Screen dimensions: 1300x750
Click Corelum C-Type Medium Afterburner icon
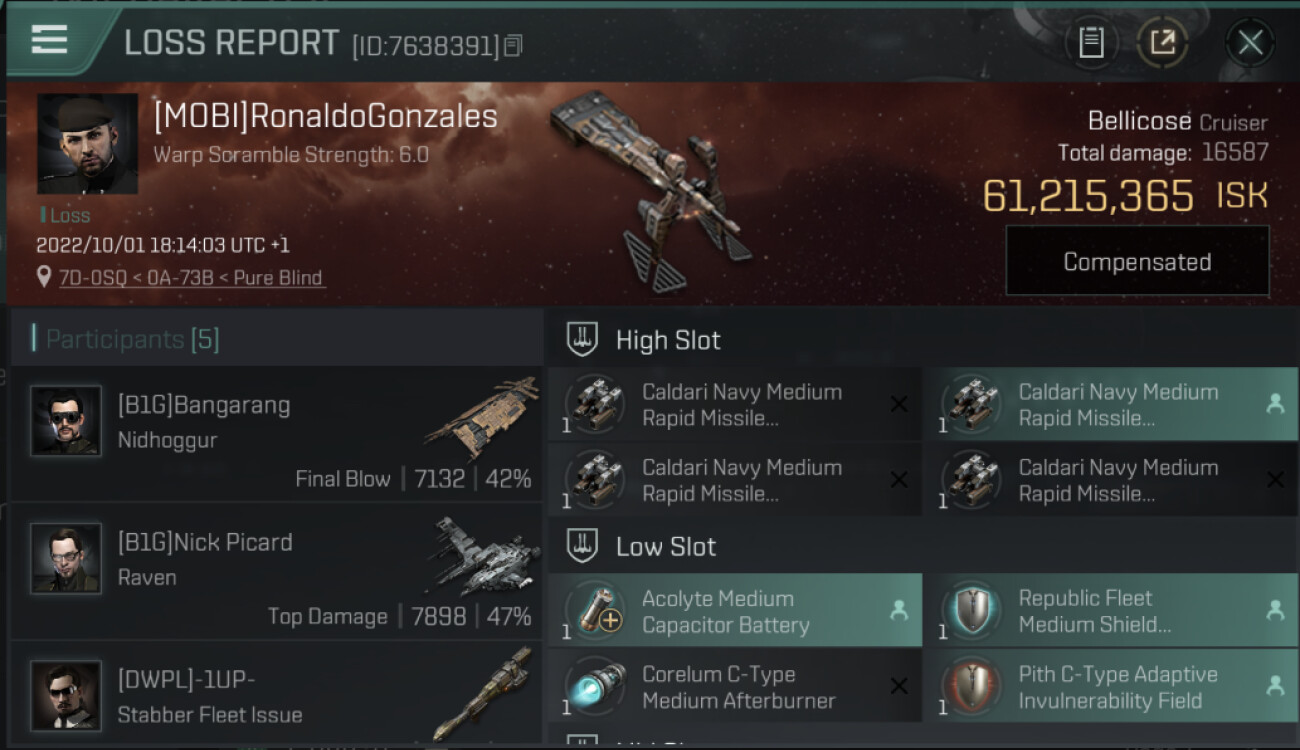pos(596,688)
